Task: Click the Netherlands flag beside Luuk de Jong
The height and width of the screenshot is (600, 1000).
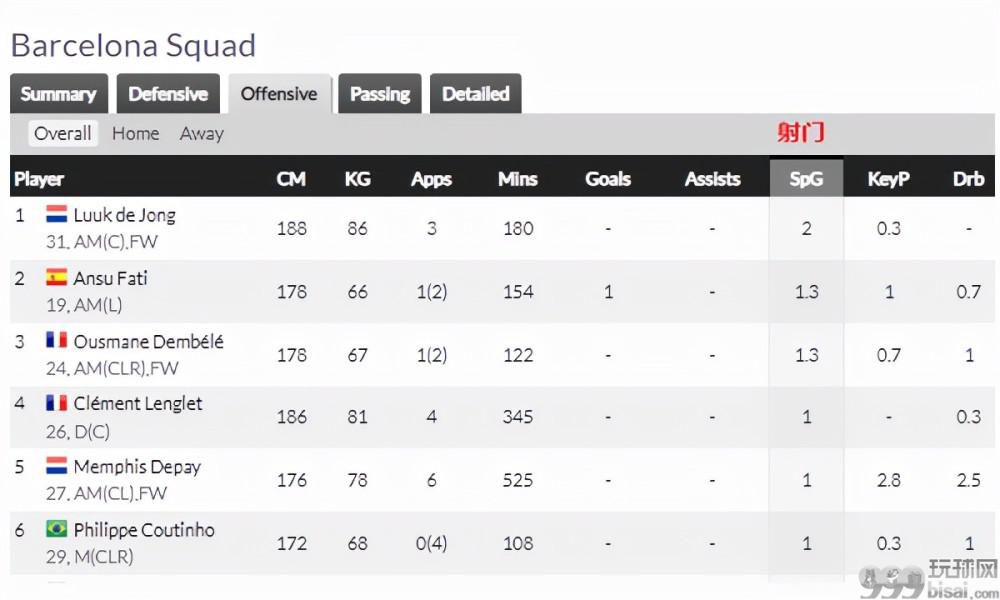Action: point(56,214)
